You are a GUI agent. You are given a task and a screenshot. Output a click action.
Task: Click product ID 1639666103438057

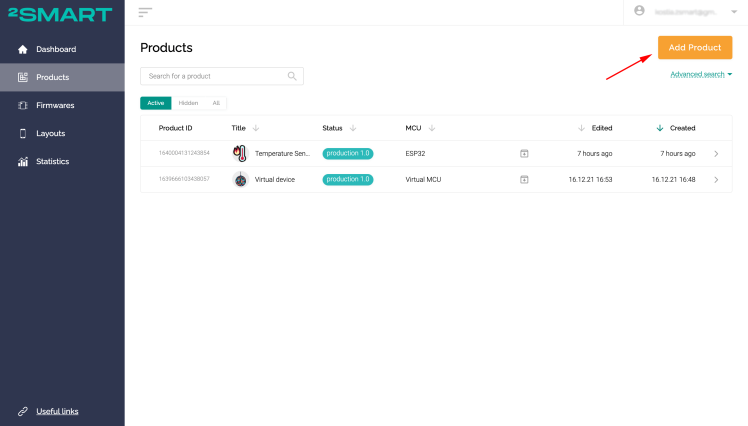click(184, 179)
